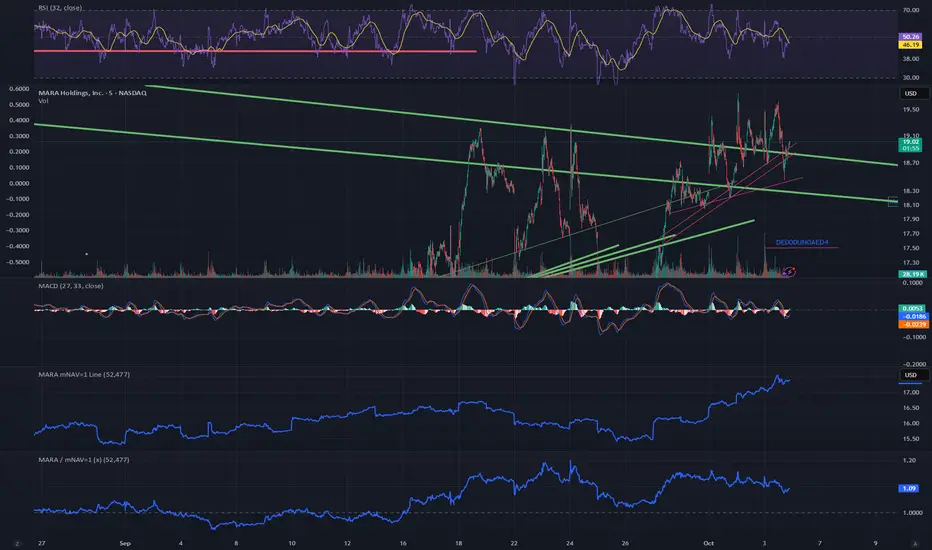Click the 19.50 price scale value

point(911,109)
